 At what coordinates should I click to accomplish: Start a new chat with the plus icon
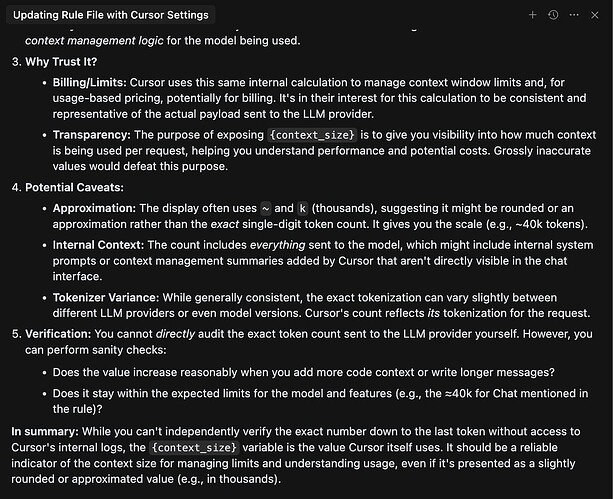[x=532, y=15]
